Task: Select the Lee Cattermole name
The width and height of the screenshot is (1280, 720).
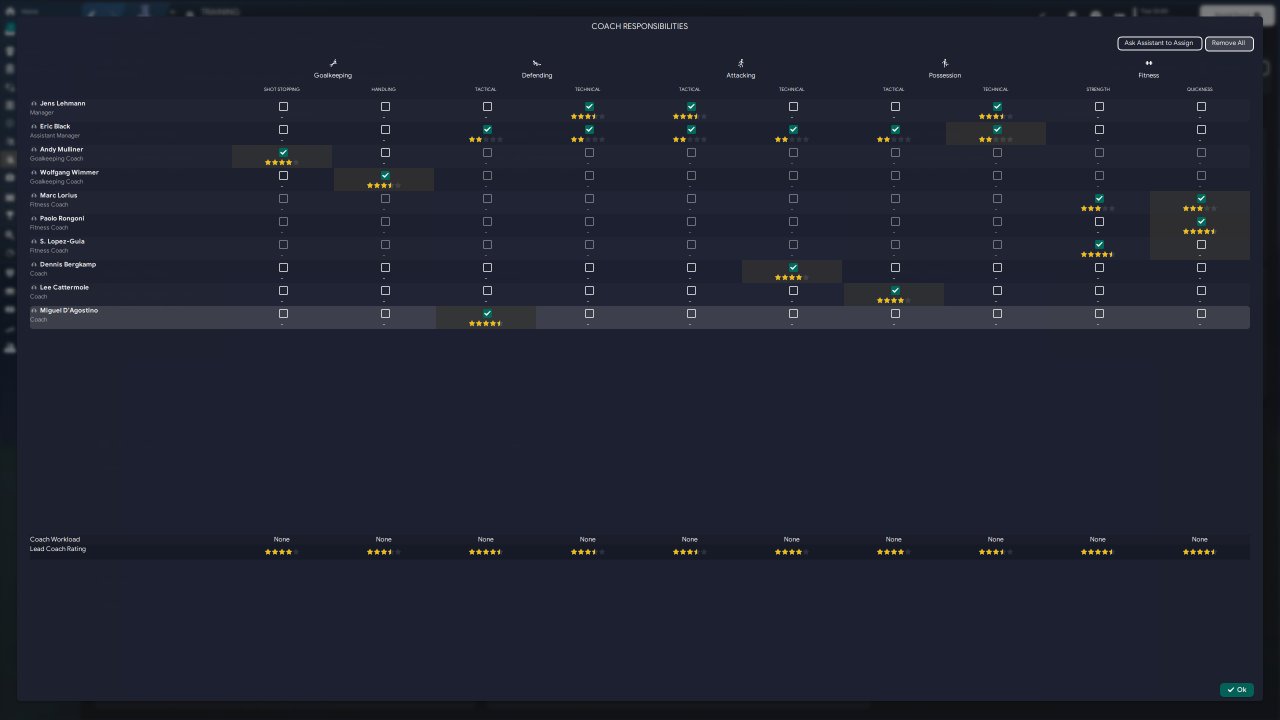Action: 64,288
